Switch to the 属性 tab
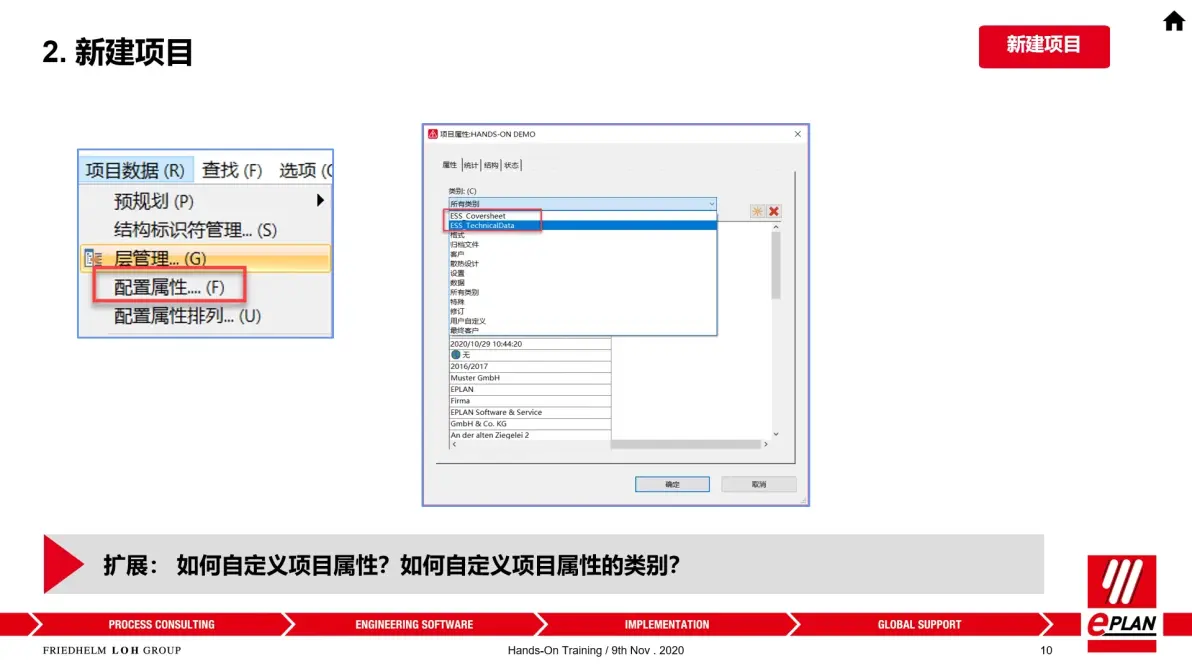 tap(450, 165)
